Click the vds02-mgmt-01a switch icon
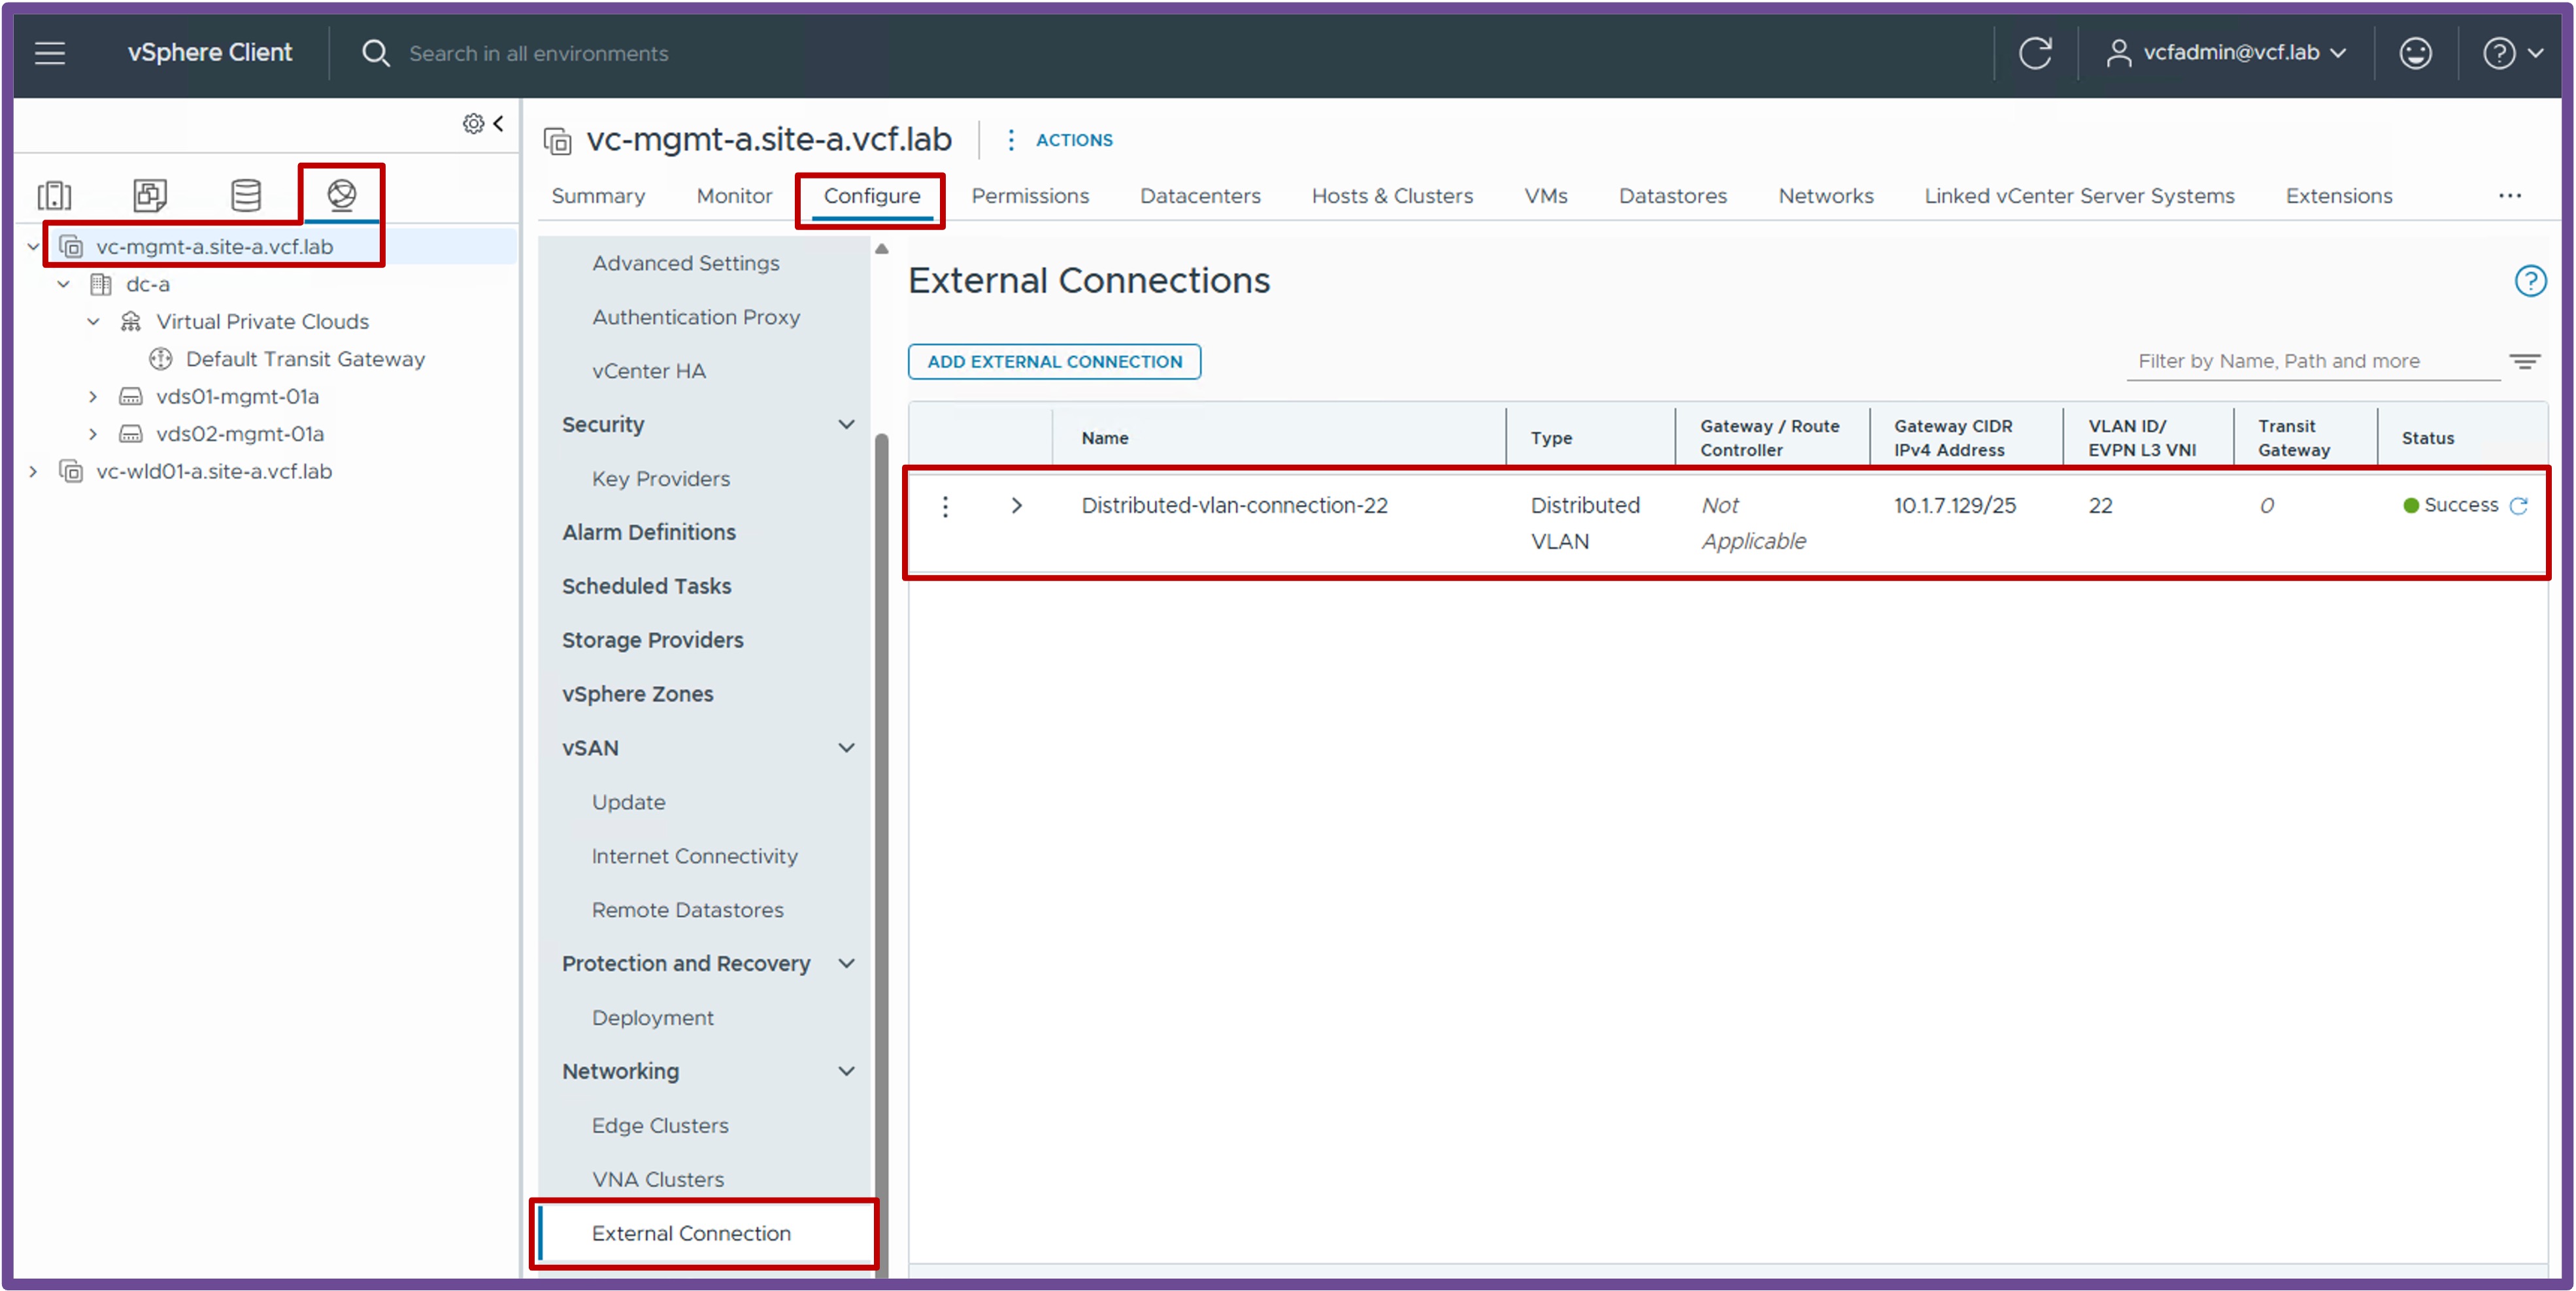2576x1291 pixels. point(131,434)
